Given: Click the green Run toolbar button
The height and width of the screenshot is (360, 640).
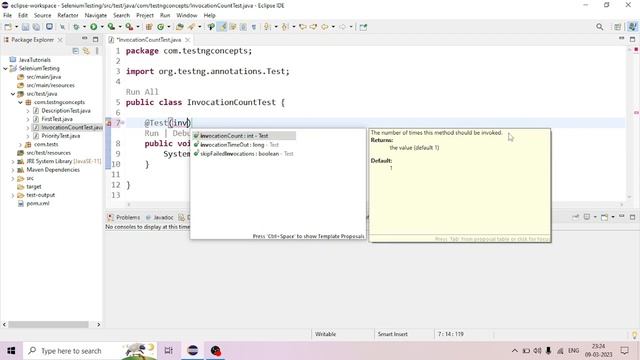Looking at the screenshot, I should [93, 27].
